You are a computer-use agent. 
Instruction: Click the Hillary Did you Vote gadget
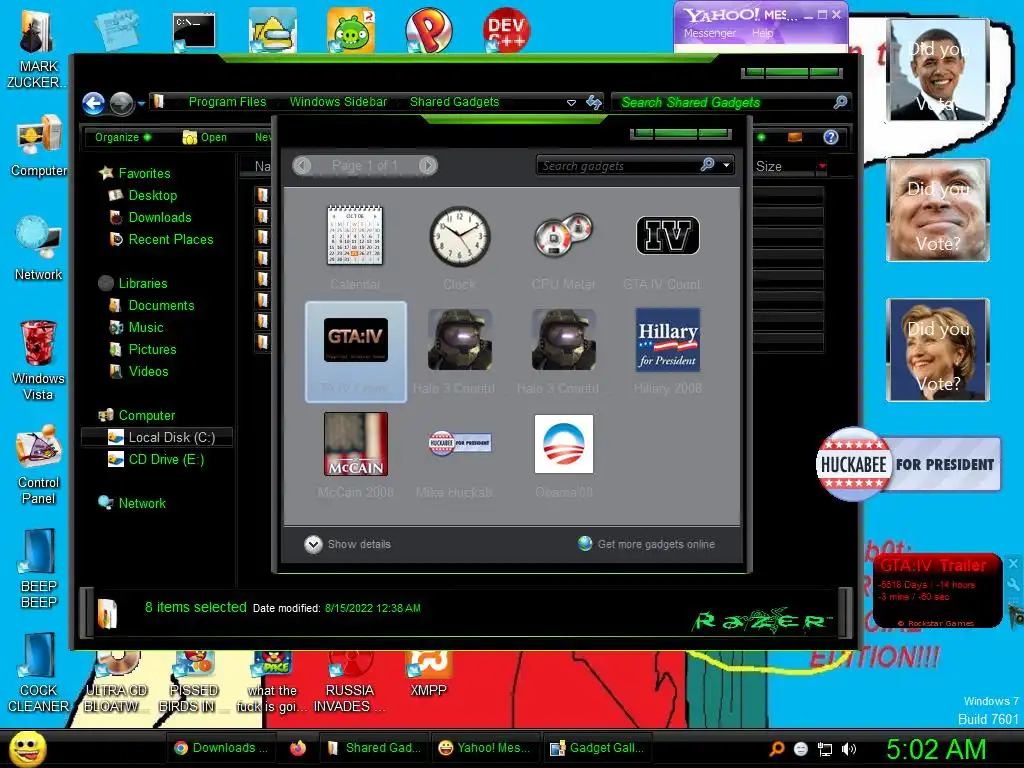[x=938, y=350]
